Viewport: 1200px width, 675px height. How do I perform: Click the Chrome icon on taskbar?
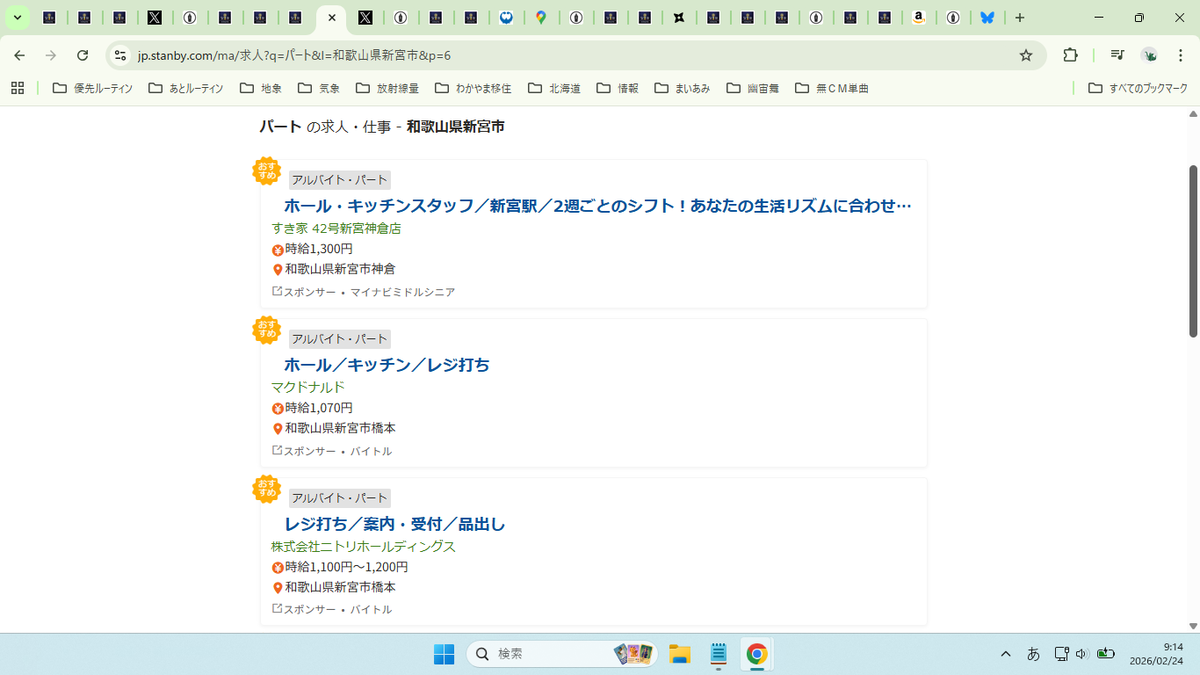(x=757, y=654)
